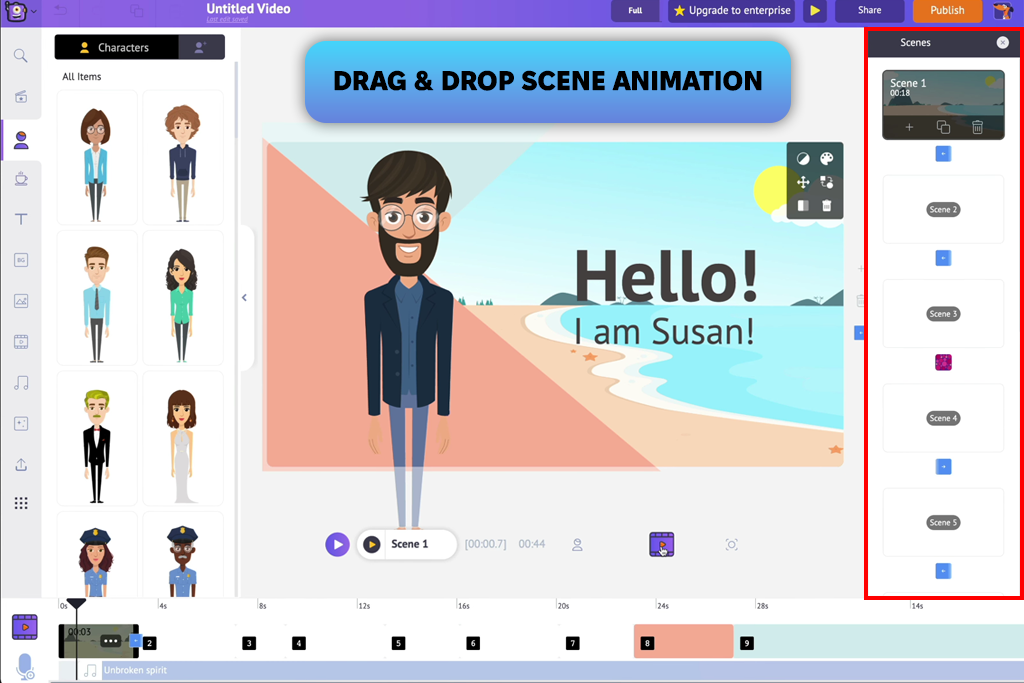Click the timeline playhead handle at 0s
This screenshot has width=1024, height=683.
(76, 604)
